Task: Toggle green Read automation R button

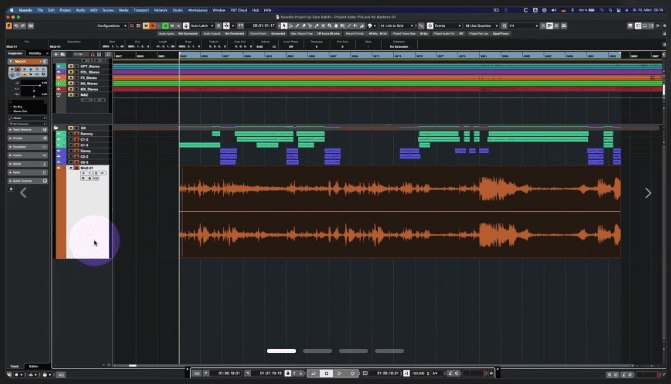Action: [165, 26]
